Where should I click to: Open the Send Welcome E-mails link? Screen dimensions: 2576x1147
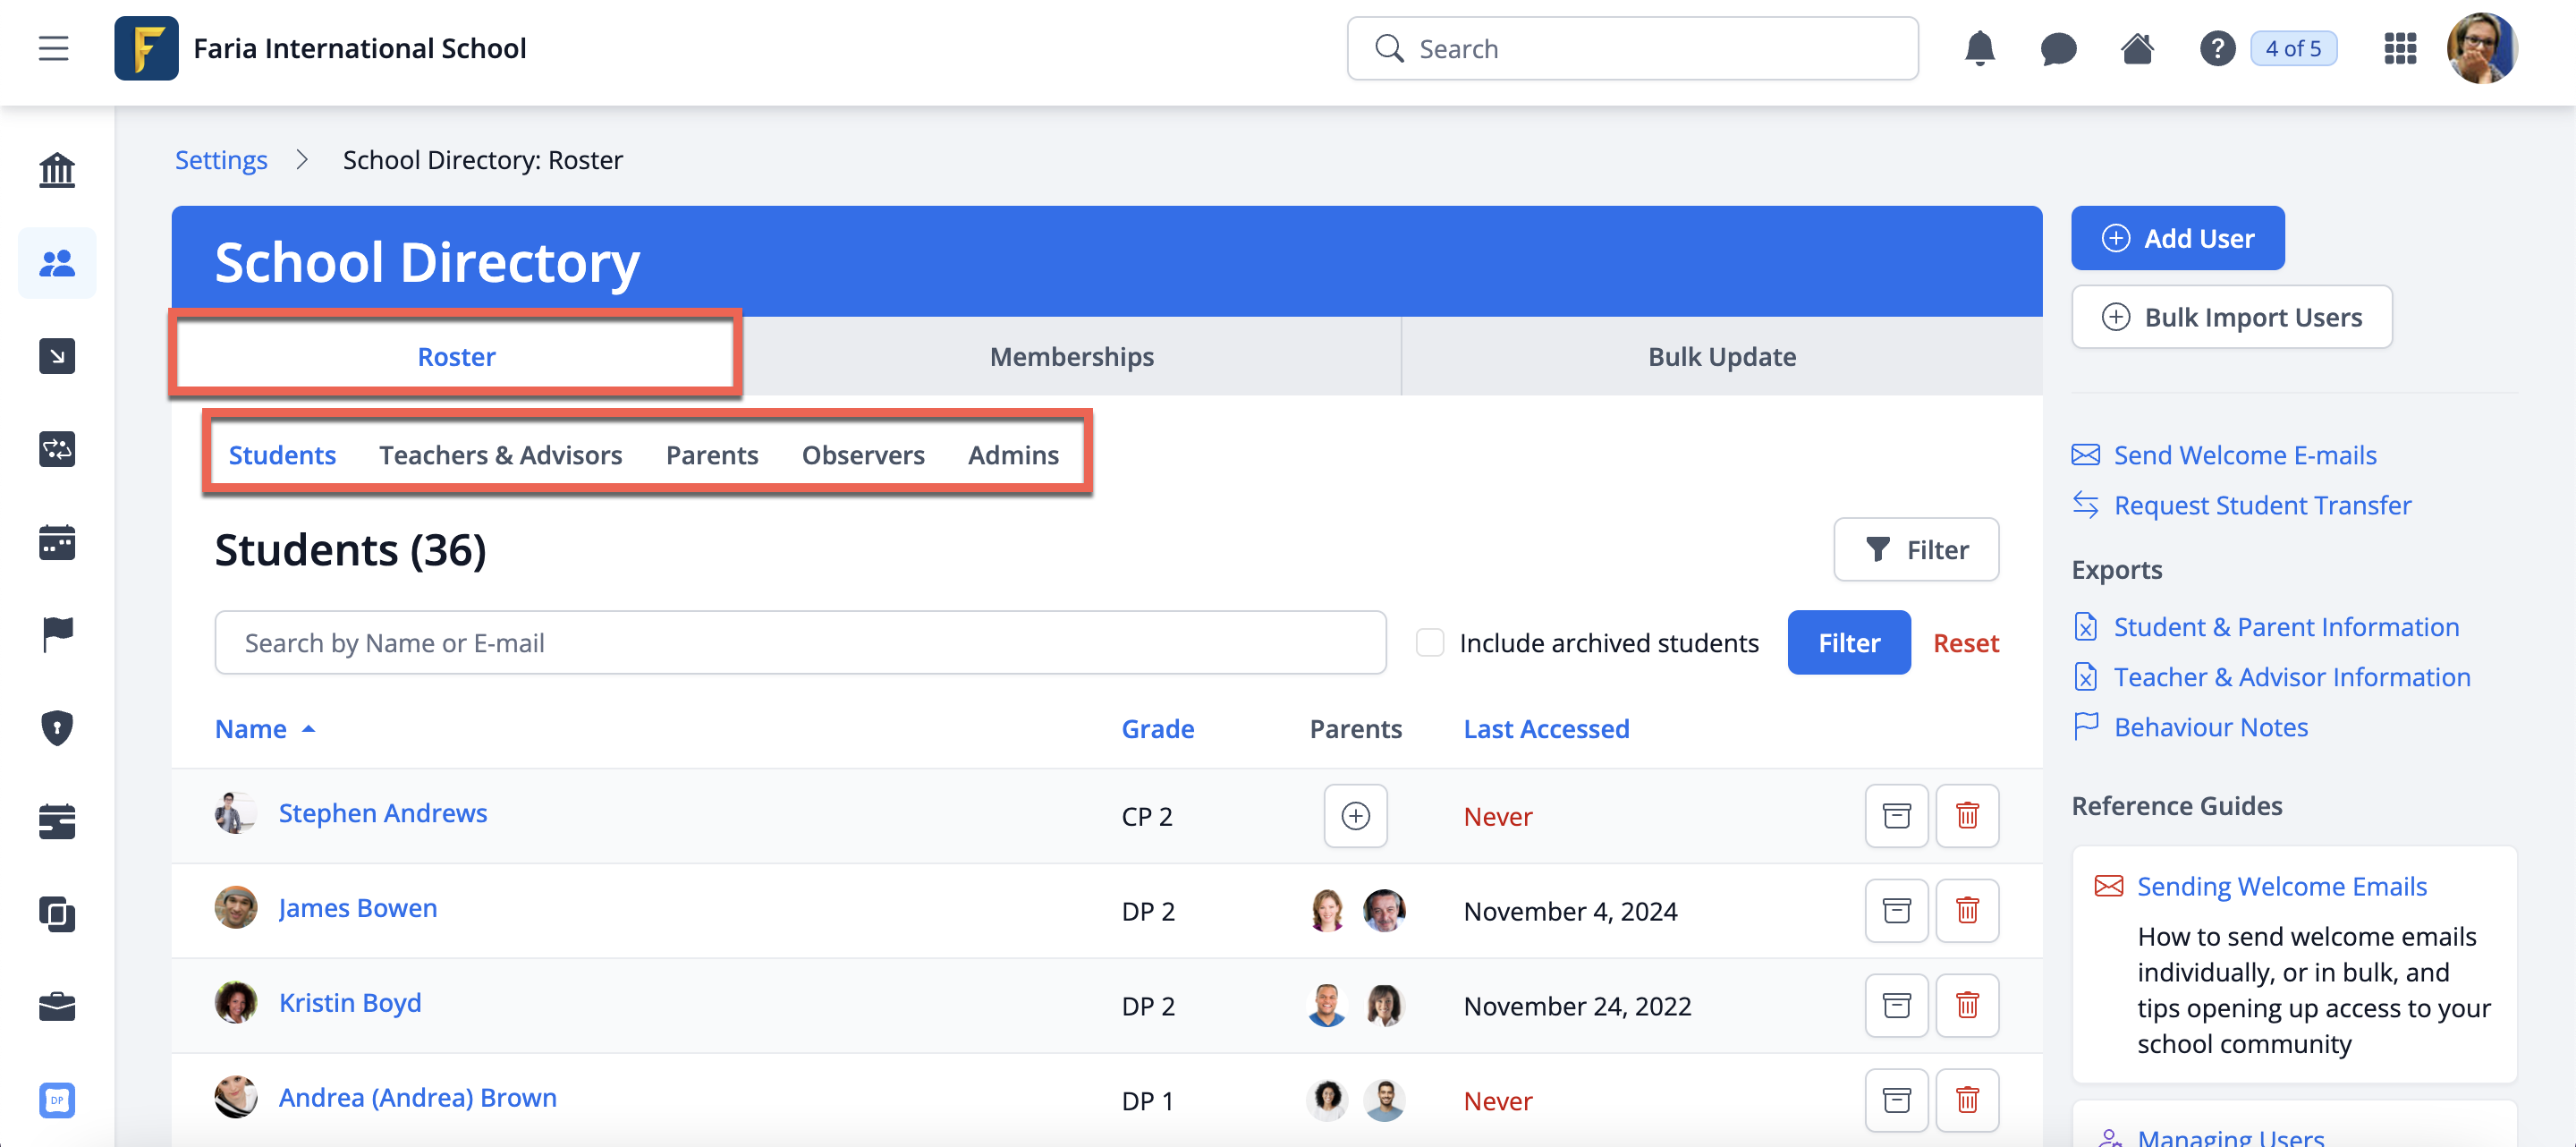click(x=2244, y=455)
